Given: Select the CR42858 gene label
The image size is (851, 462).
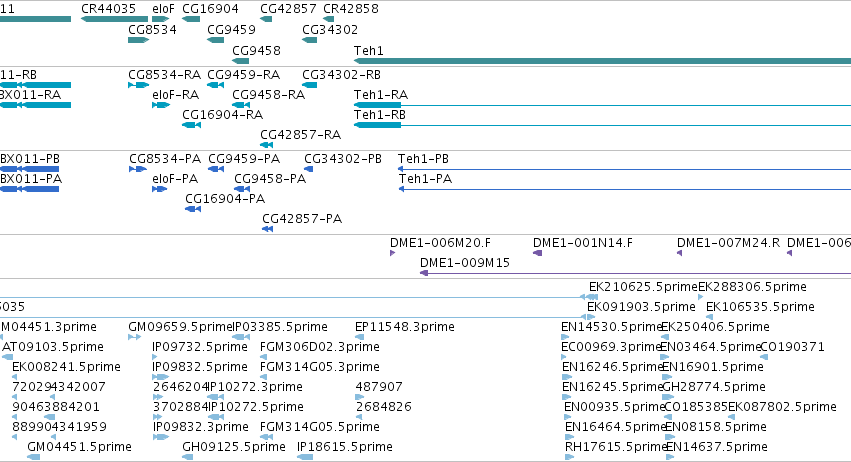Looking at the screenshot, I should tap(351, 9).
